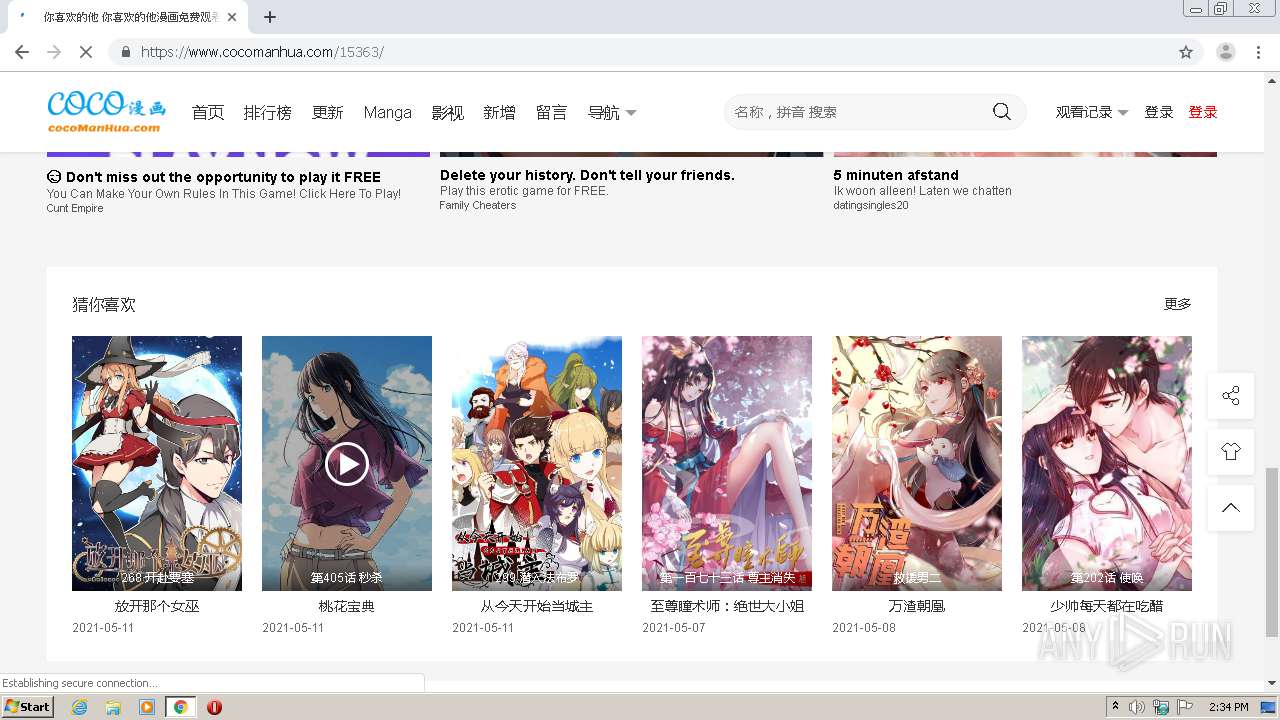Click the red Opera taskbar icon
The image size is (1280, 720).
[x=214, y=707]
